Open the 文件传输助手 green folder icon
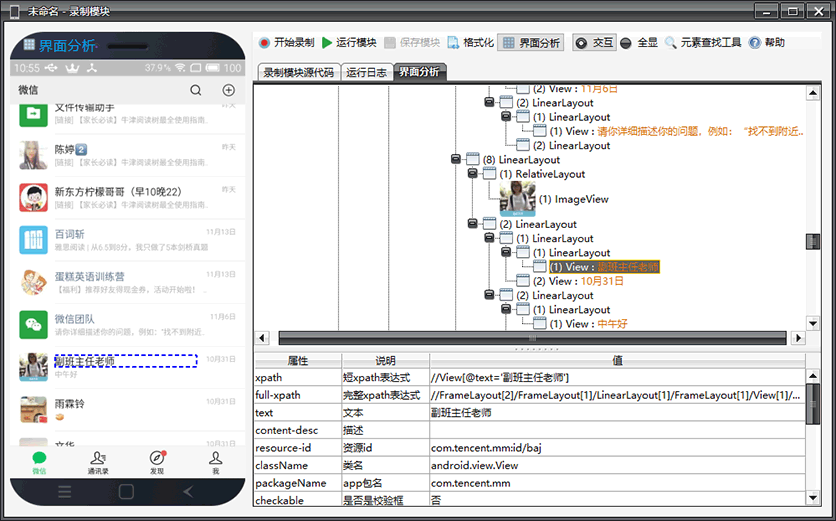The width and height of the screenshot is (836, 521). point(33,114)
